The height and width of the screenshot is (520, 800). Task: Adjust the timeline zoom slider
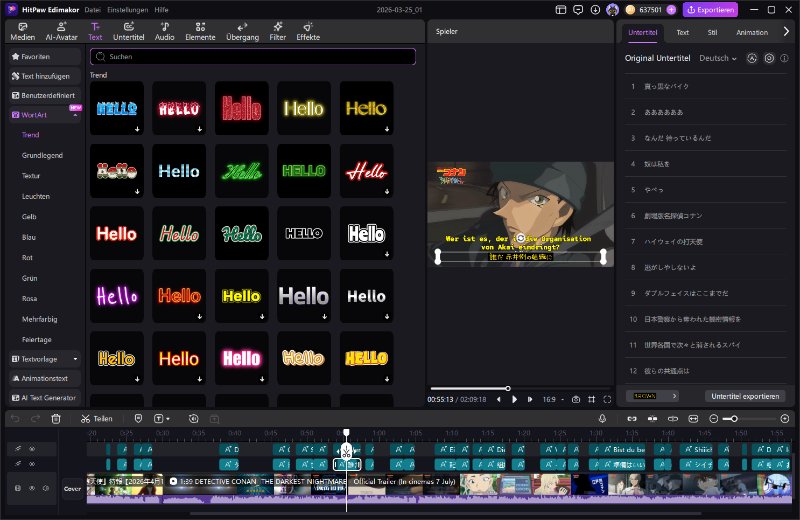749,418
